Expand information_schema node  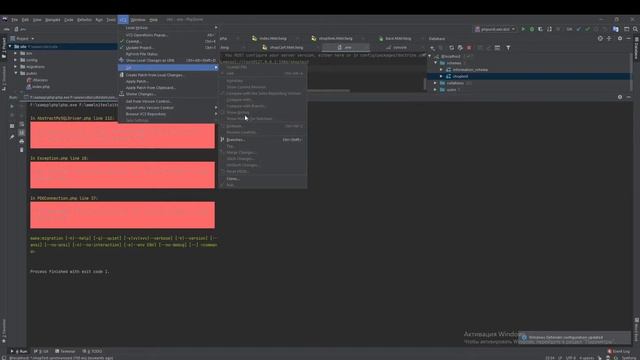[x=441, y=70]
